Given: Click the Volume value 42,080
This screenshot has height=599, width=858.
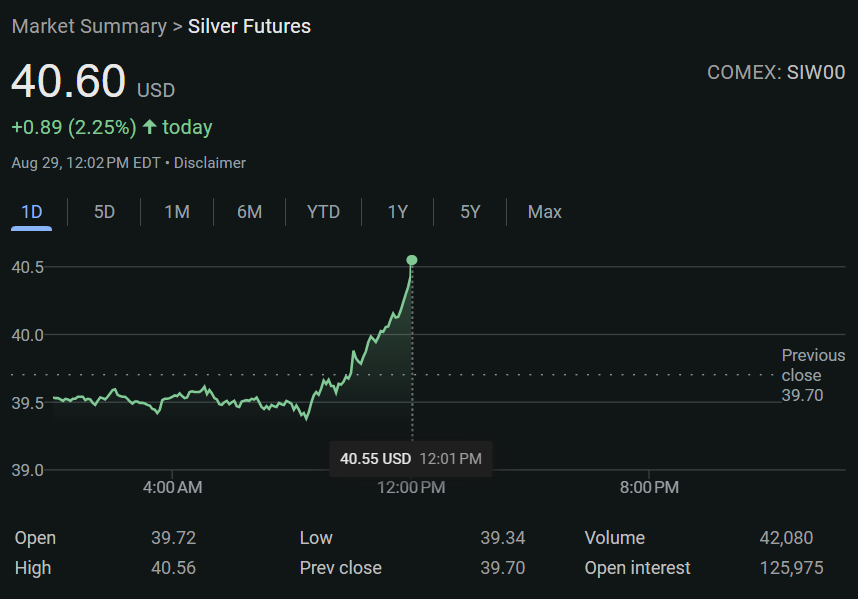Looking at the screenshot, I should pyautogui.click(x=786, y=538).
